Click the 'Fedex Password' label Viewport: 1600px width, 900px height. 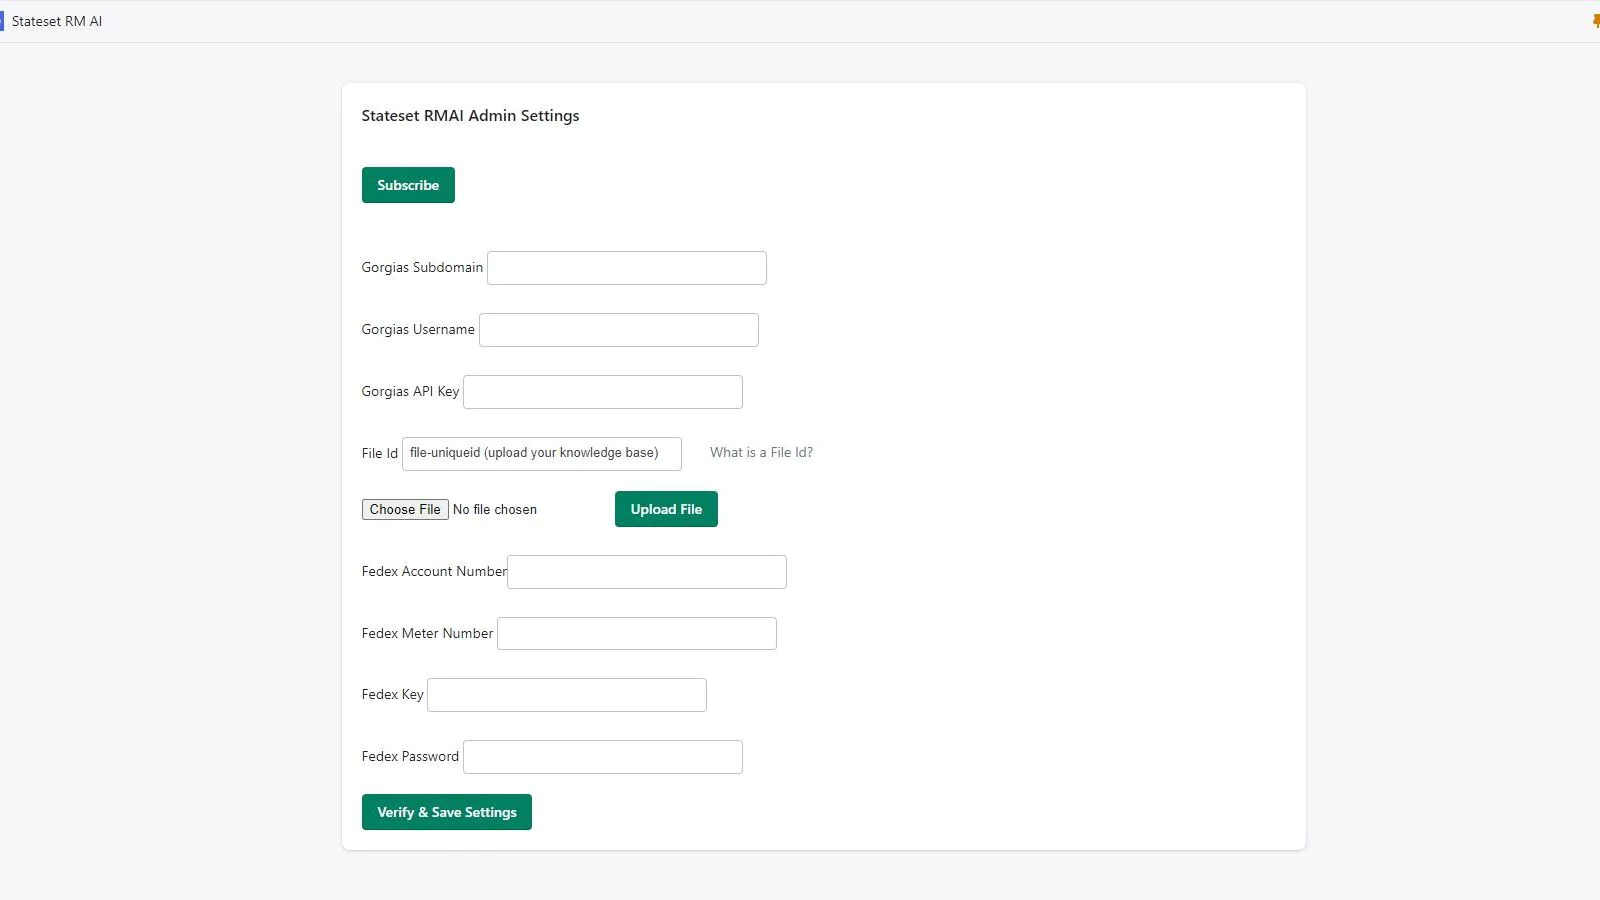click(x=410, y=756)
